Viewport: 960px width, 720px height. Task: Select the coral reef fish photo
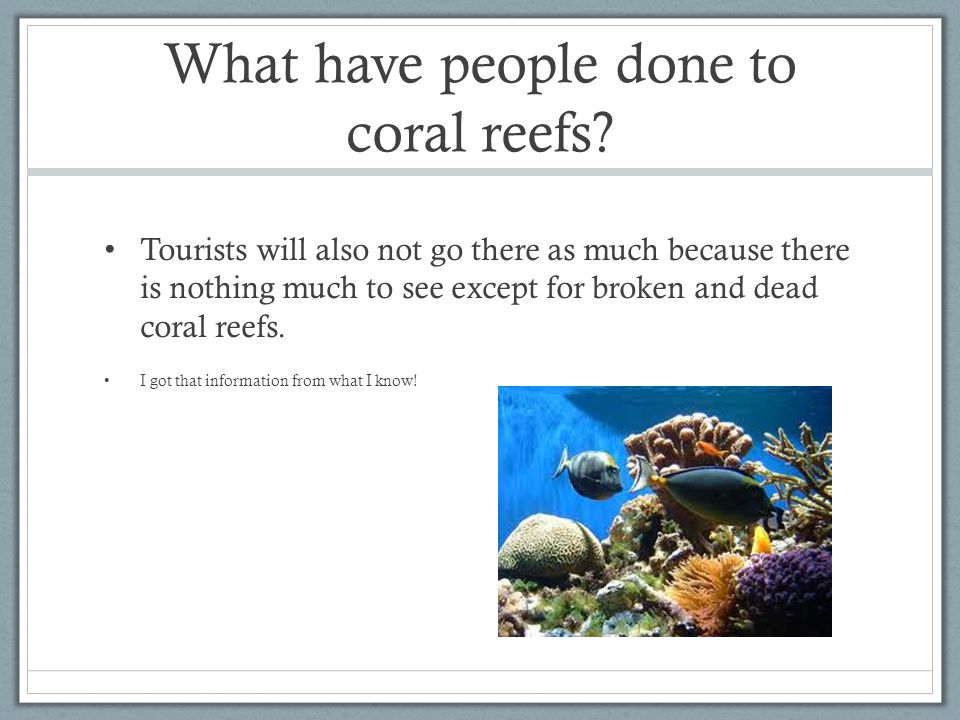click(x=664, y=511)
